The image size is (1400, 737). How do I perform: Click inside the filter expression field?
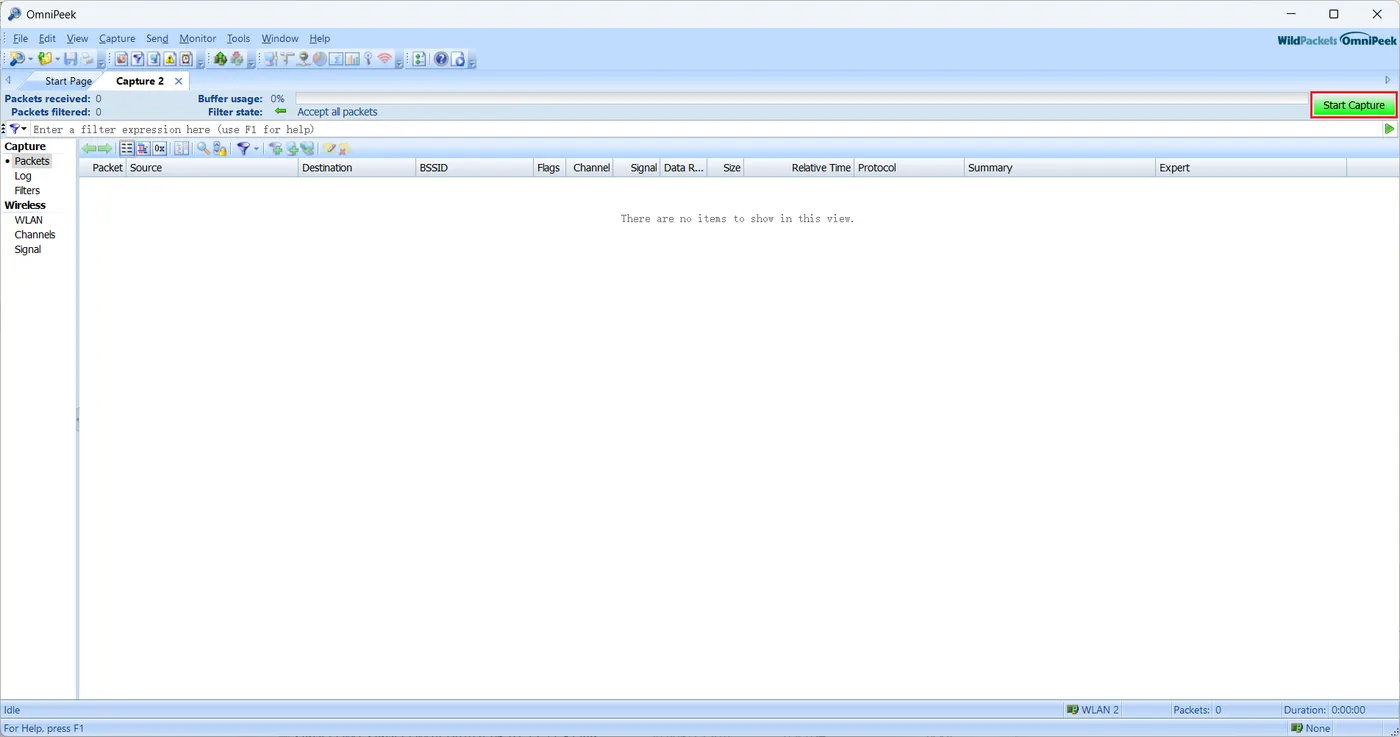[706, 129]
